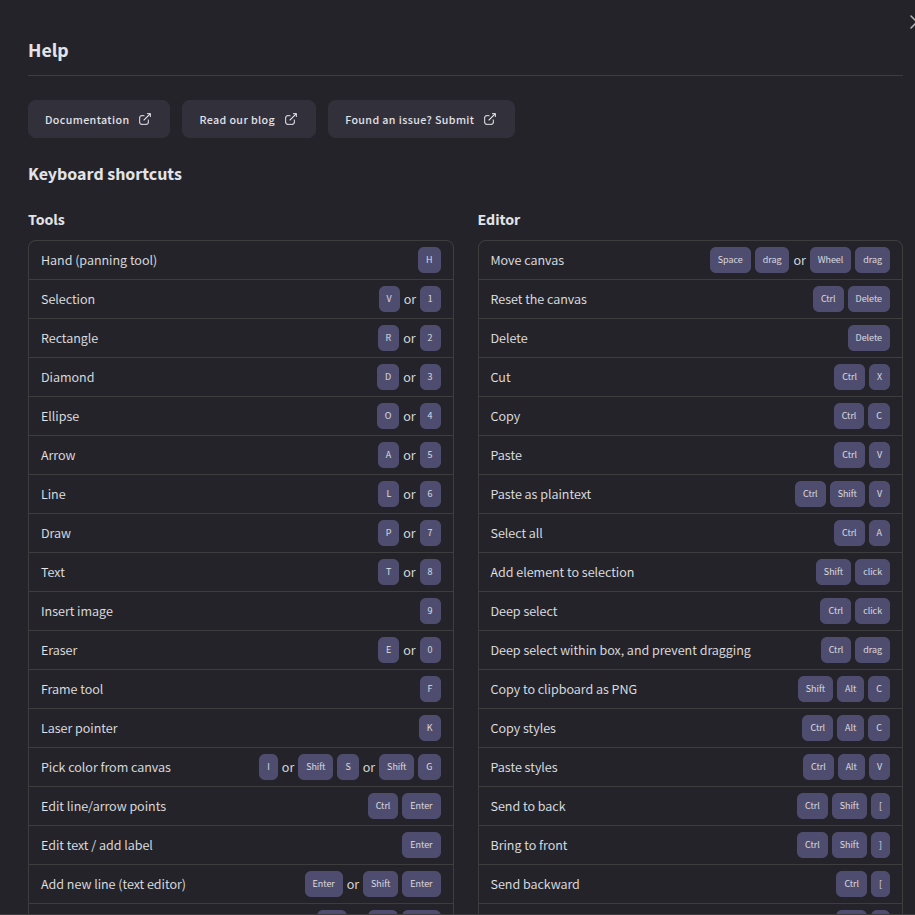
Task: Click the V key badge in the Selection row
Action: click(x=389, y=299)
